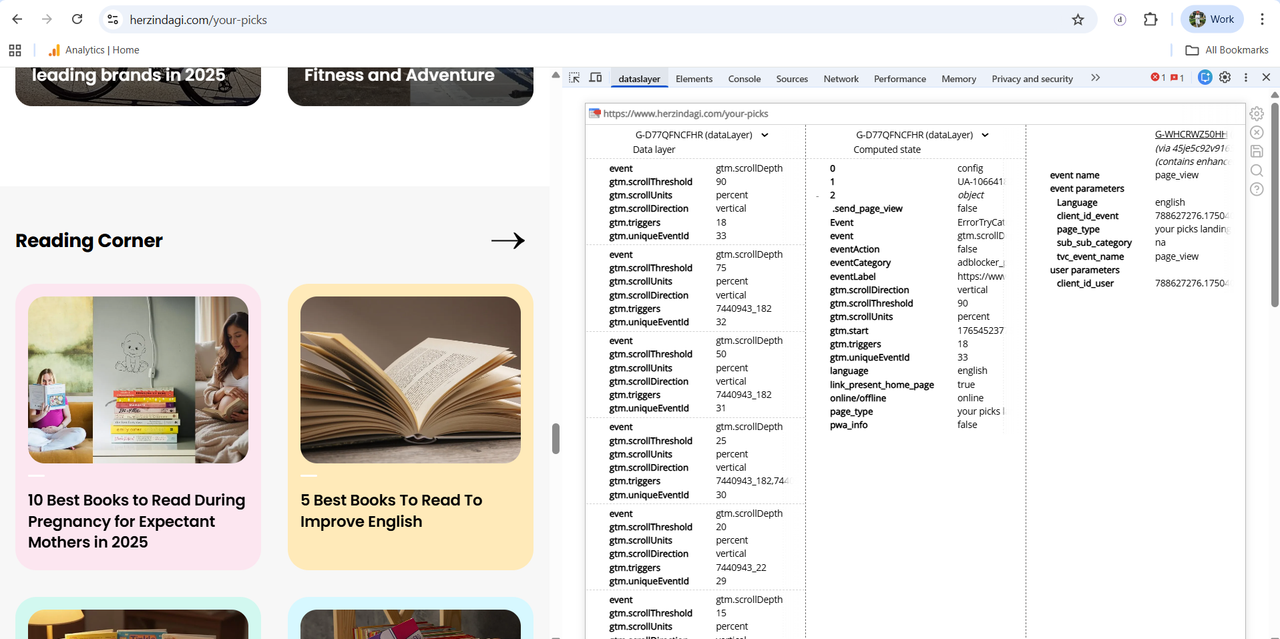Click the red error count badge
The image size is (1280, 639).
(1158, 78)
